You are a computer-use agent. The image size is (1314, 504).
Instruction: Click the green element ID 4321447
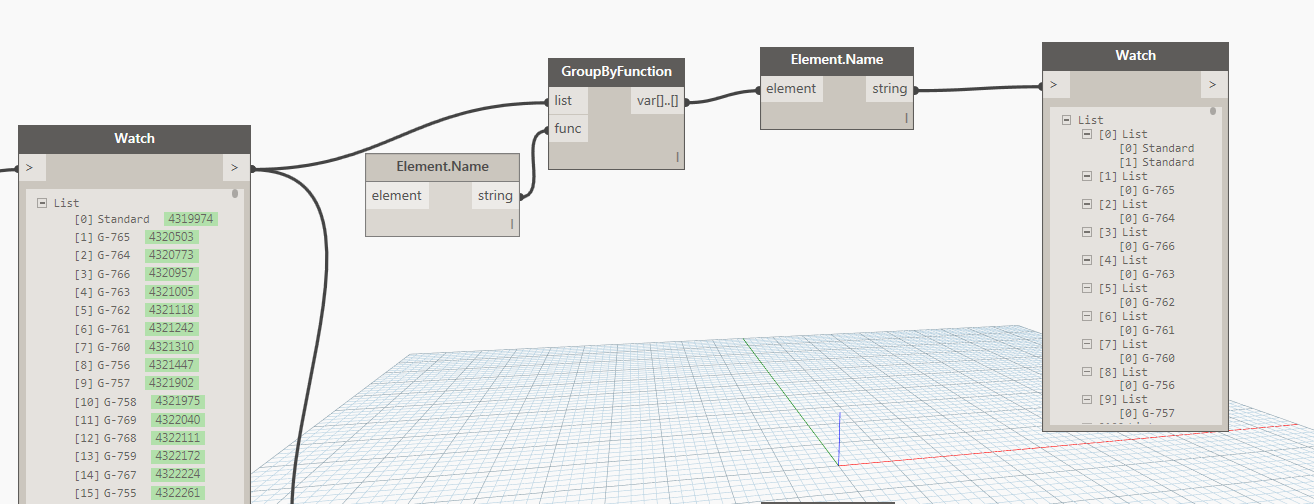171,365
